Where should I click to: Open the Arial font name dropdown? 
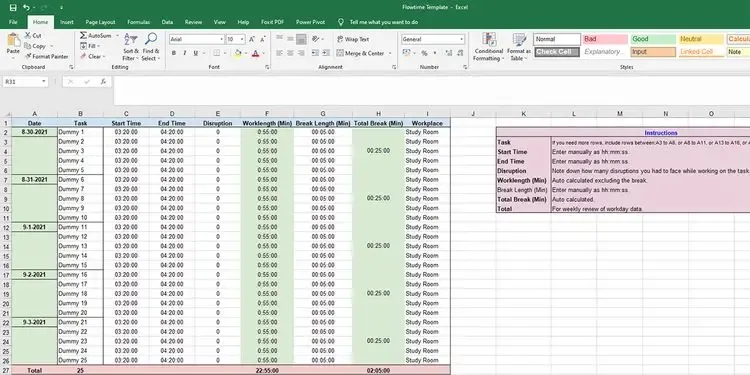tap(221, 39)
